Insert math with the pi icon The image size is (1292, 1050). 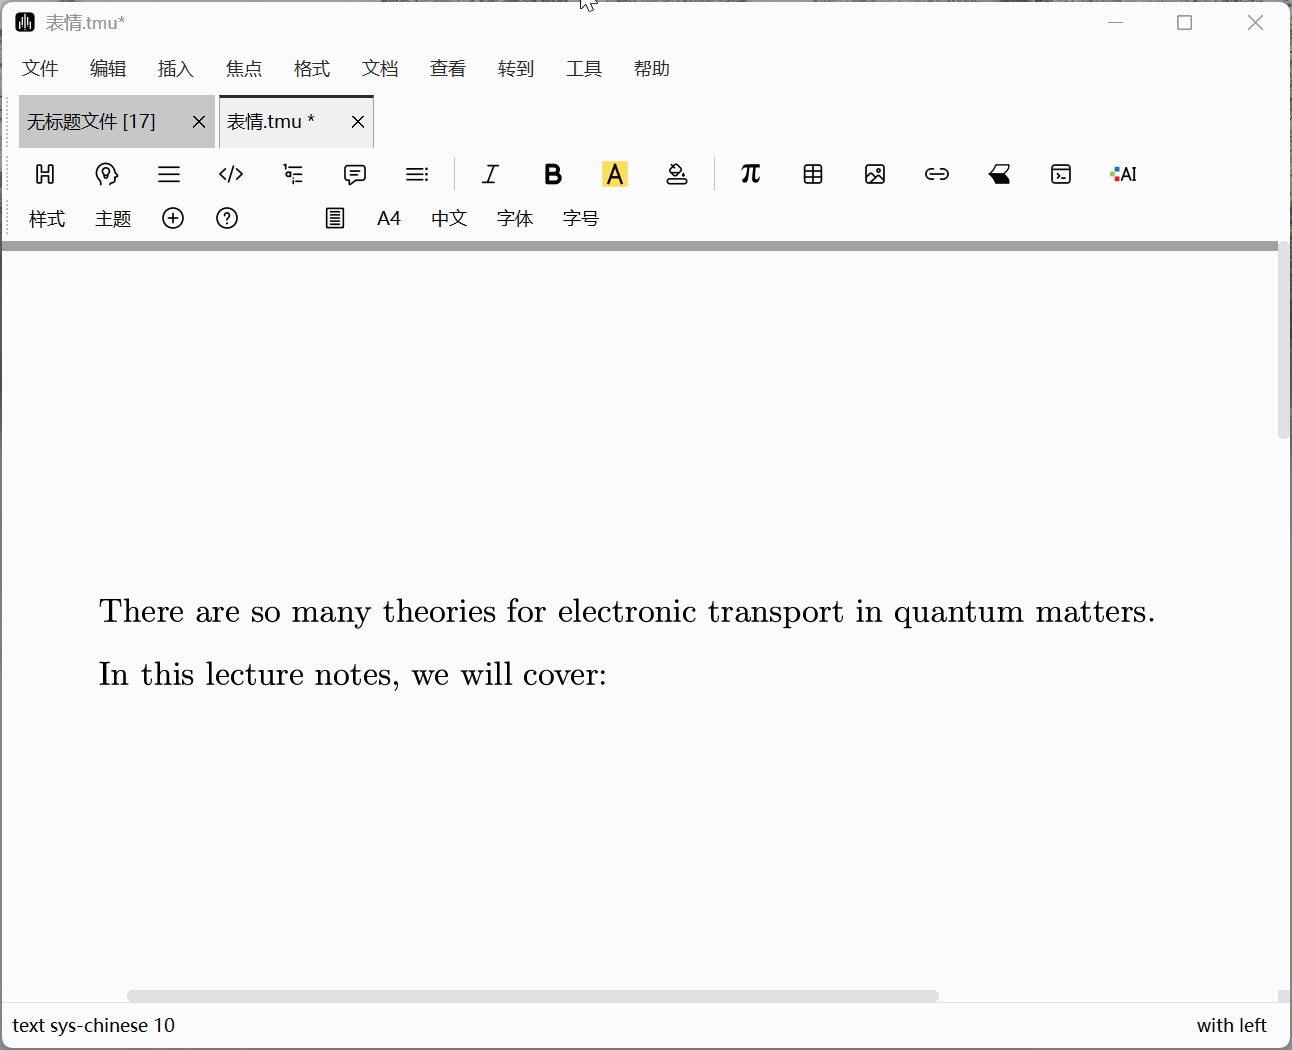coord(751,174)
